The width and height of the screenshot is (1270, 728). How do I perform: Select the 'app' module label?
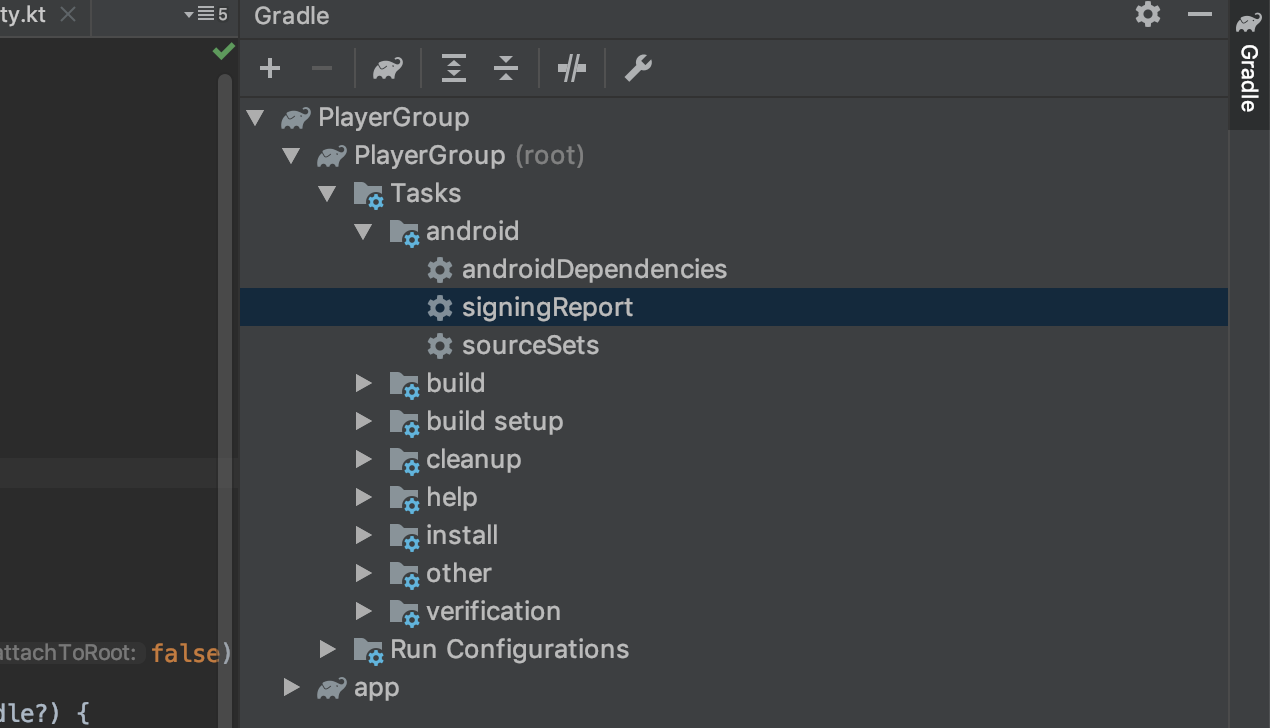377,688
